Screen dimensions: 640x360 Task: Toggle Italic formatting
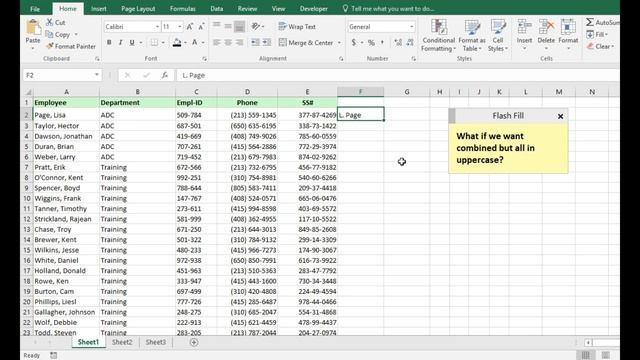[x=120, y=42]
